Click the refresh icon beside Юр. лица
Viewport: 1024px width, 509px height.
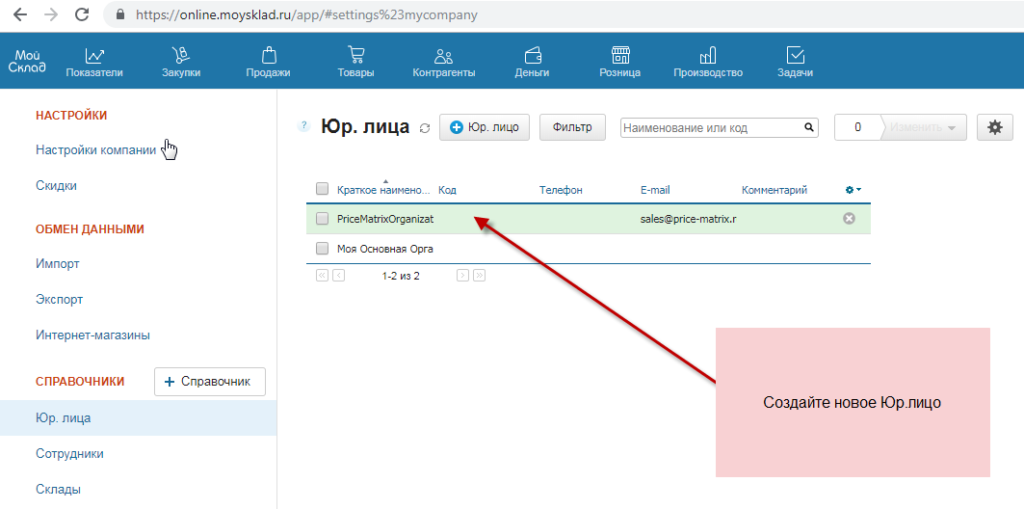425,128
